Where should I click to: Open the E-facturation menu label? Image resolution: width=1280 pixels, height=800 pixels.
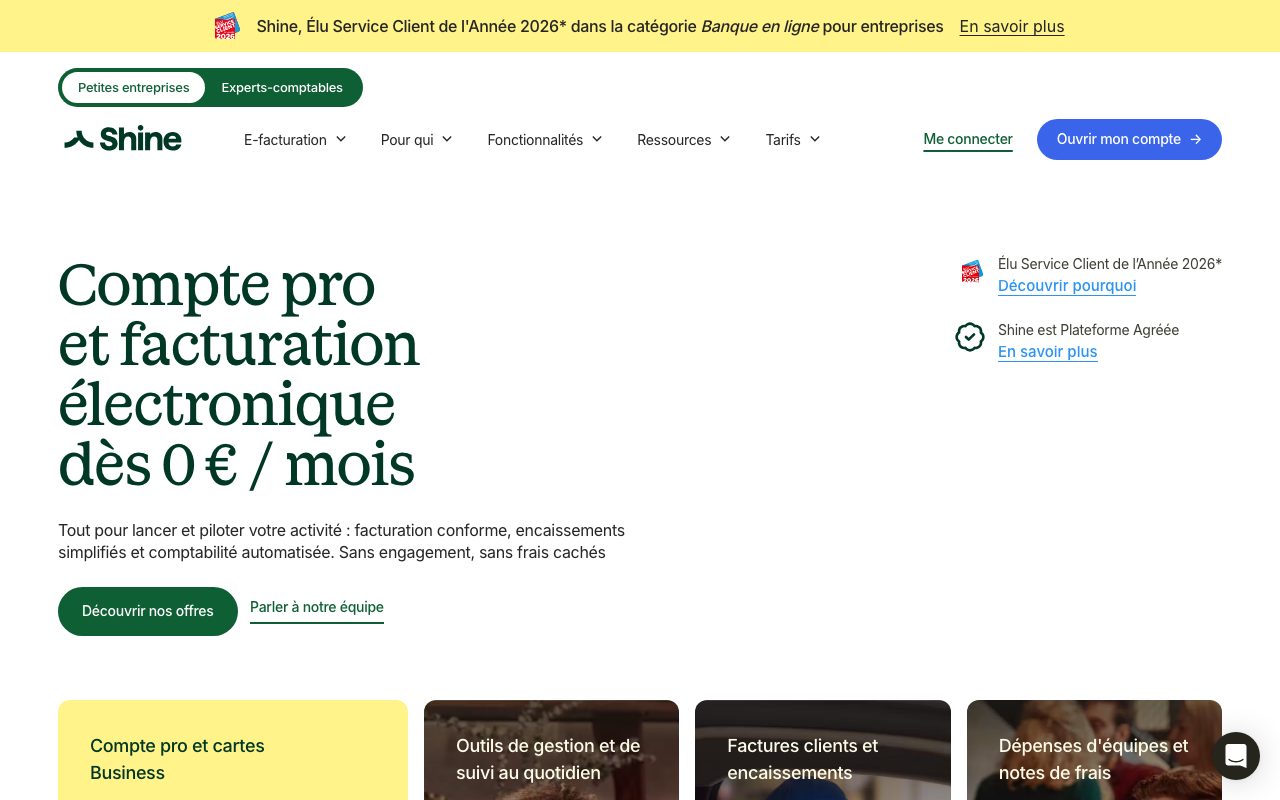[x=285, y=140]
